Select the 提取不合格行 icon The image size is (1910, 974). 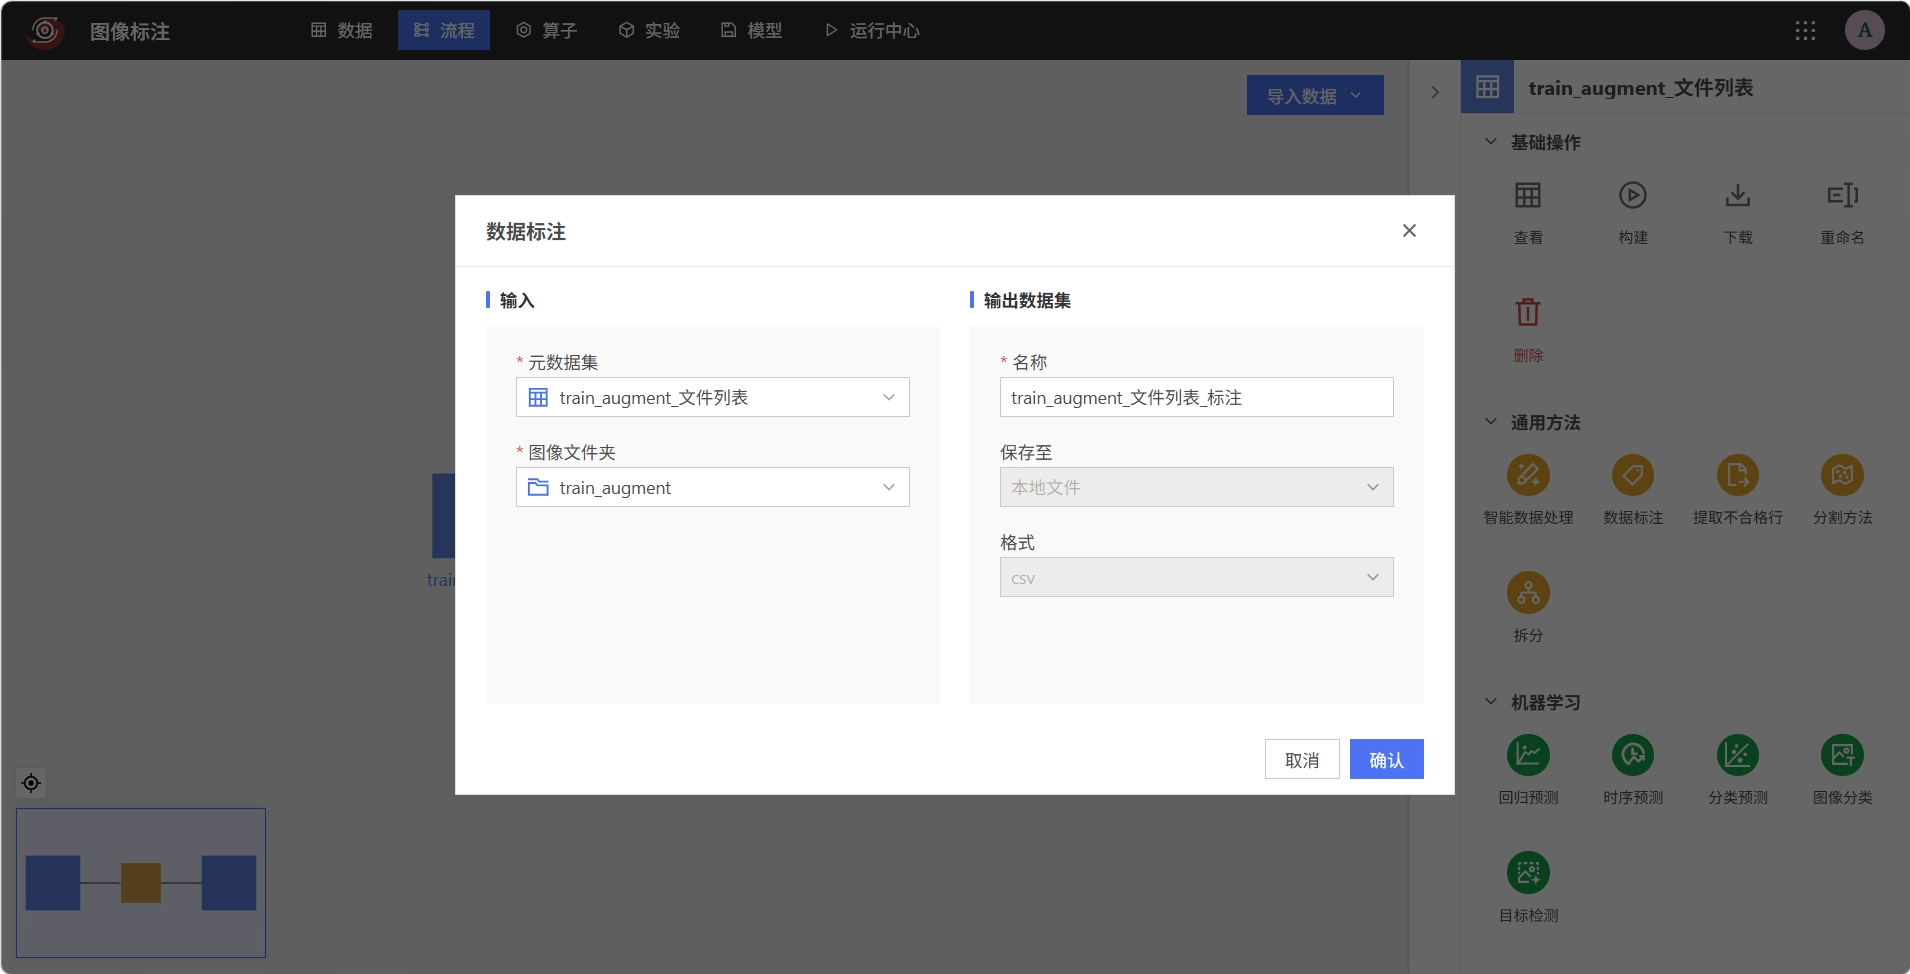pyautogui.click(x=1737, y=475)
